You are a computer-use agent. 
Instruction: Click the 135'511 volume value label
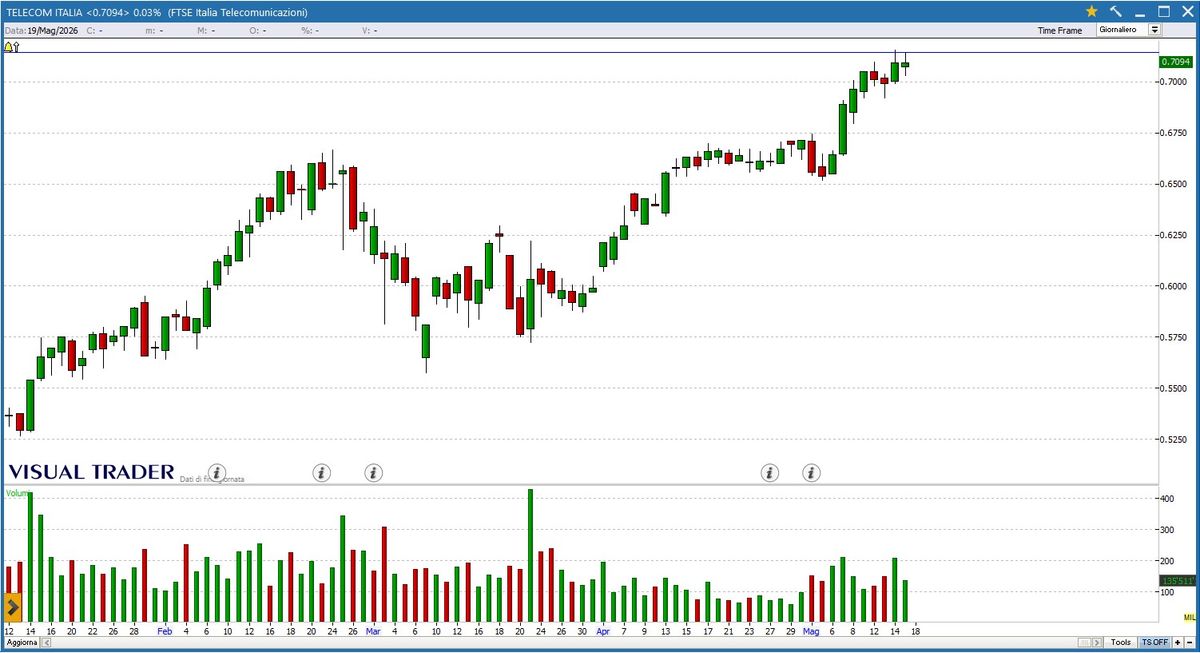[x=1177, y=580]
